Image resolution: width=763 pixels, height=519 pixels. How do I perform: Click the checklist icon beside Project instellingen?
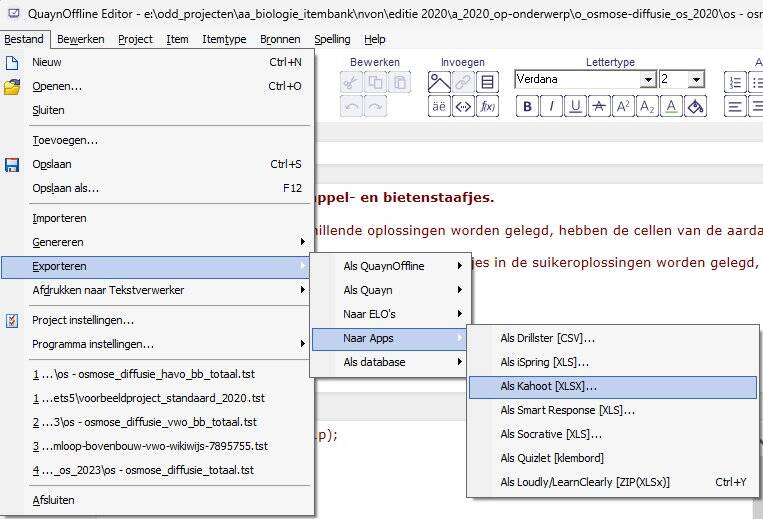pyautogui.click(x=12, y=321)
